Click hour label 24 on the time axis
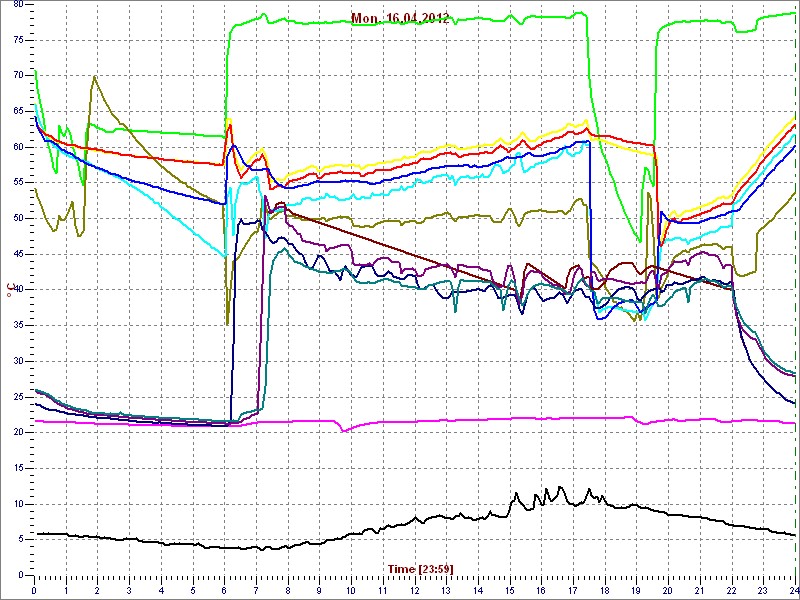 [x=794, y=591]
